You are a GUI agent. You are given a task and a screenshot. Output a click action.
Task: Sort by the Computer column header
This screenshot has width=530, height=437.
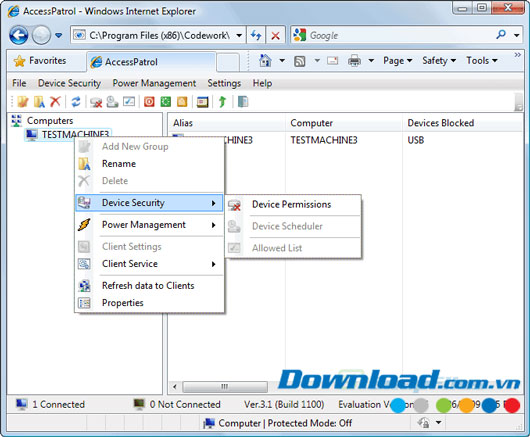coord(344,123)
